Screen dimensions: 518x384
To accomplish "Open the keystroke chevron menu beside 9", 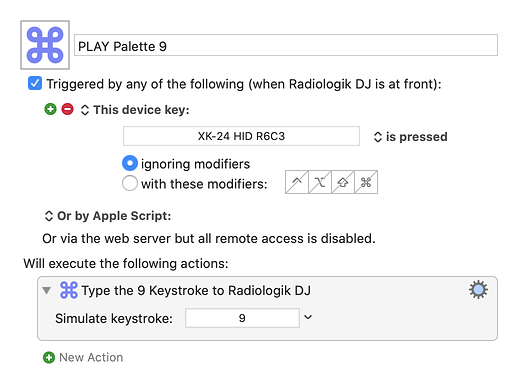I will pyautogui.click(x=308, y=317).
